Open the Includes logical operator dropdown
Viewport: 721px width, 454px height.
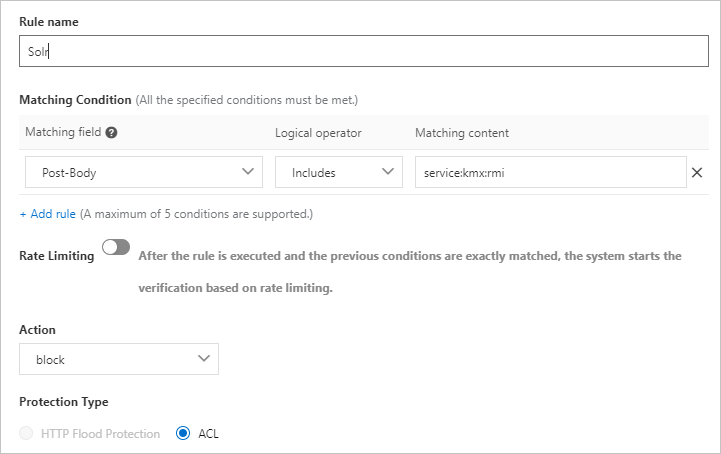[338, 172]
